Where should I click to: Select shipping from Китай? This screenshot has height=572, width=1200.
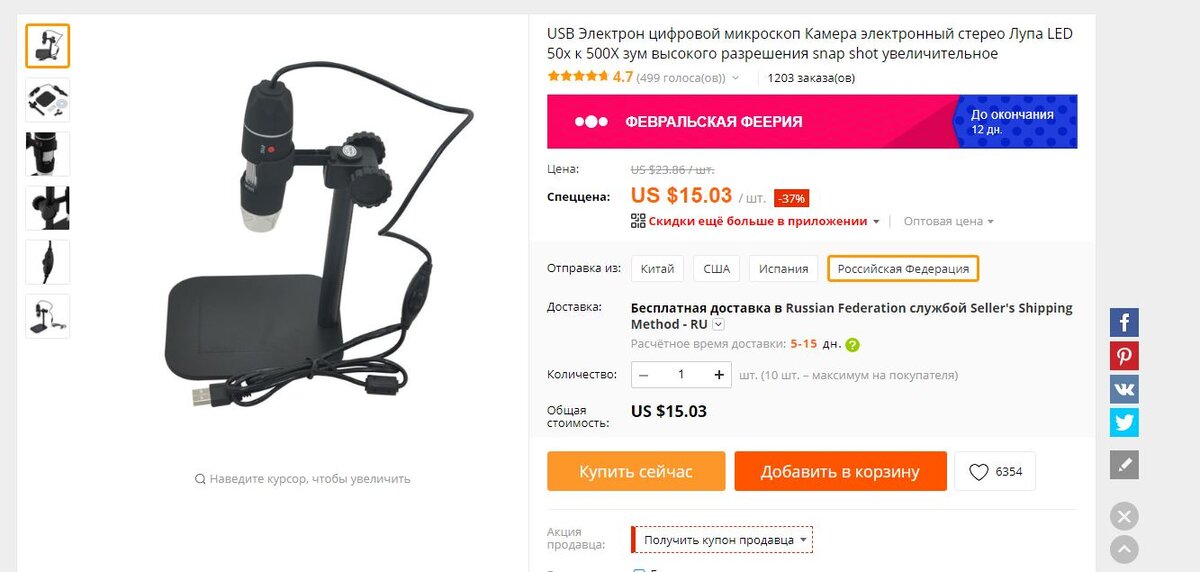[657, 269]
